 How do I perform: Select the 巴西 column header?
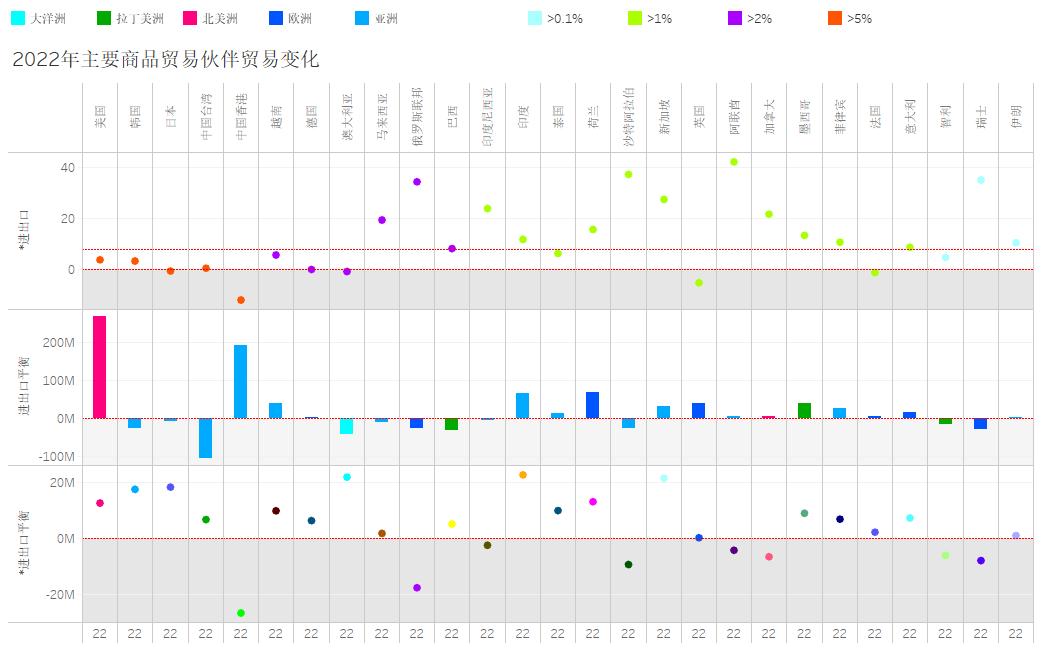pos(453,117)
